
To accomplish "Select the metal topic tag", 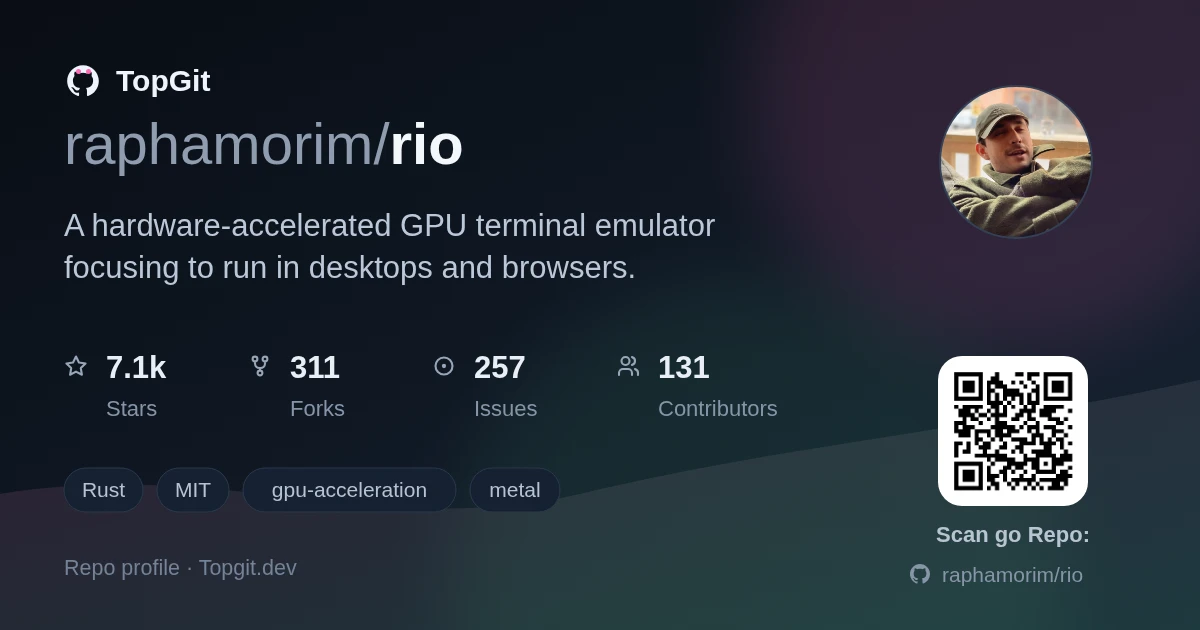I will [x=515, y=490].
